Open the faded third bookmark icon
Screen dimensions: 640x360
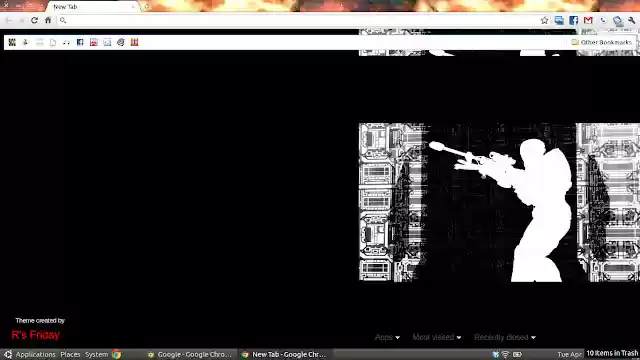39,42
